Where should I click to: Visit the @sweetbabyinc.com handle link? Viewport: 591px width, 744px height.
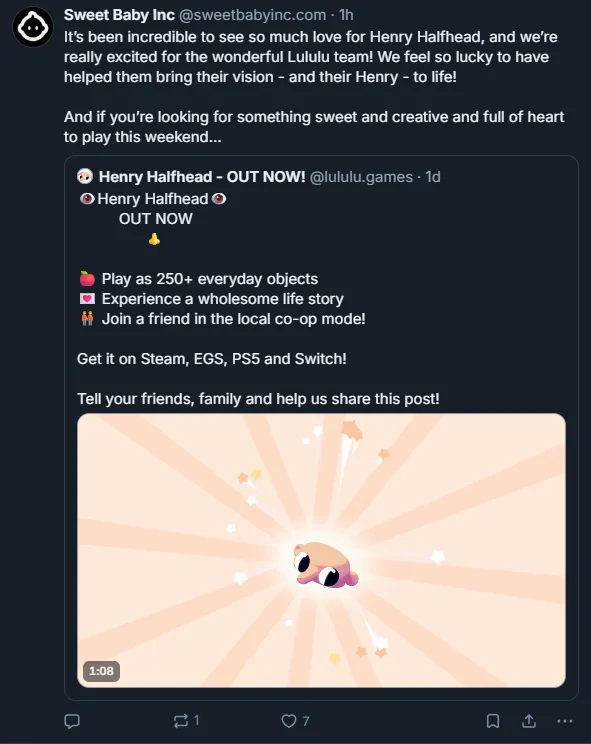tap(252, 15)
